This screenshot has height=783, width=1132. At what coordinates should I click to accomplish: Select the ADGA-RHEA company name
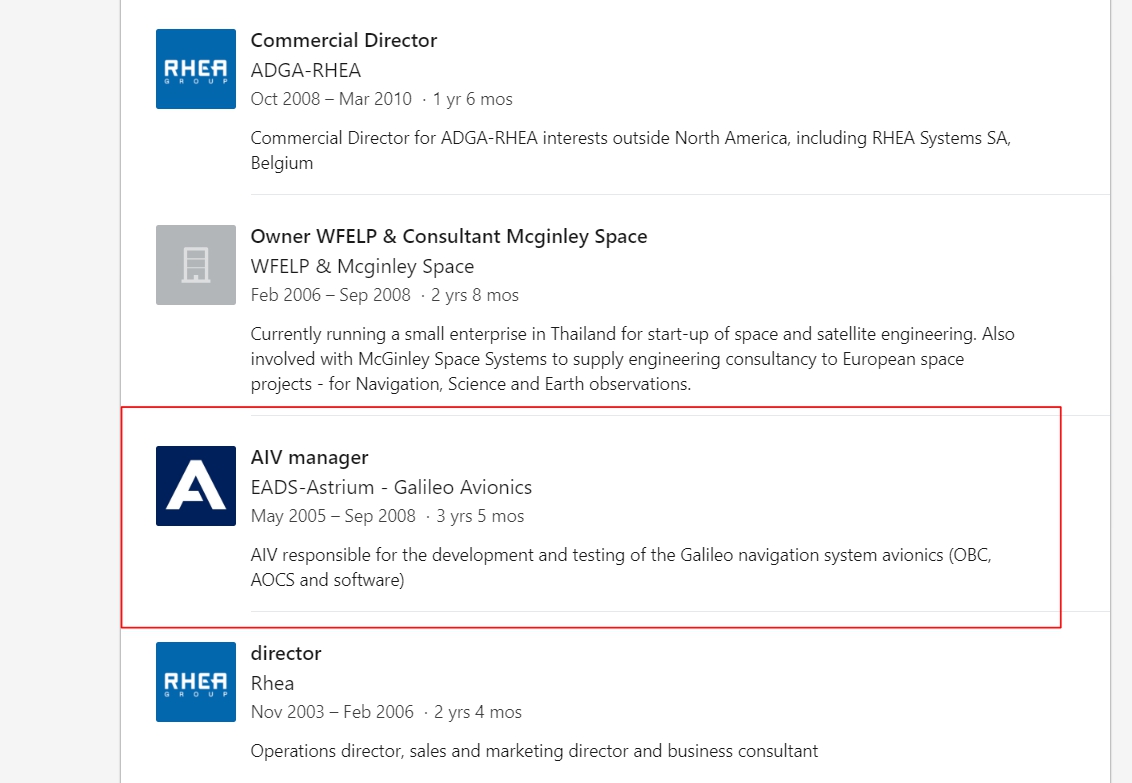pyautogui.click(x=305, y=70)
